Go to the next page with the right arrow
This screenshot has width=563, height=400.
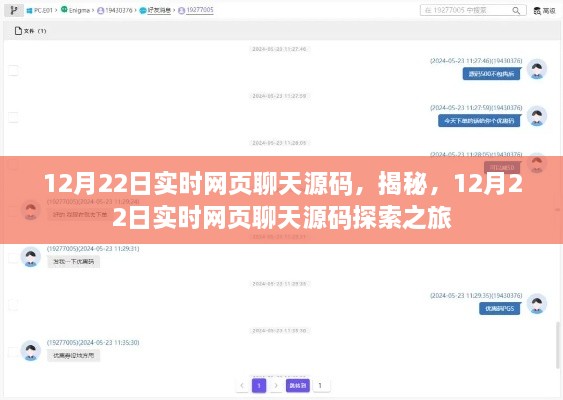click(276, 386)
